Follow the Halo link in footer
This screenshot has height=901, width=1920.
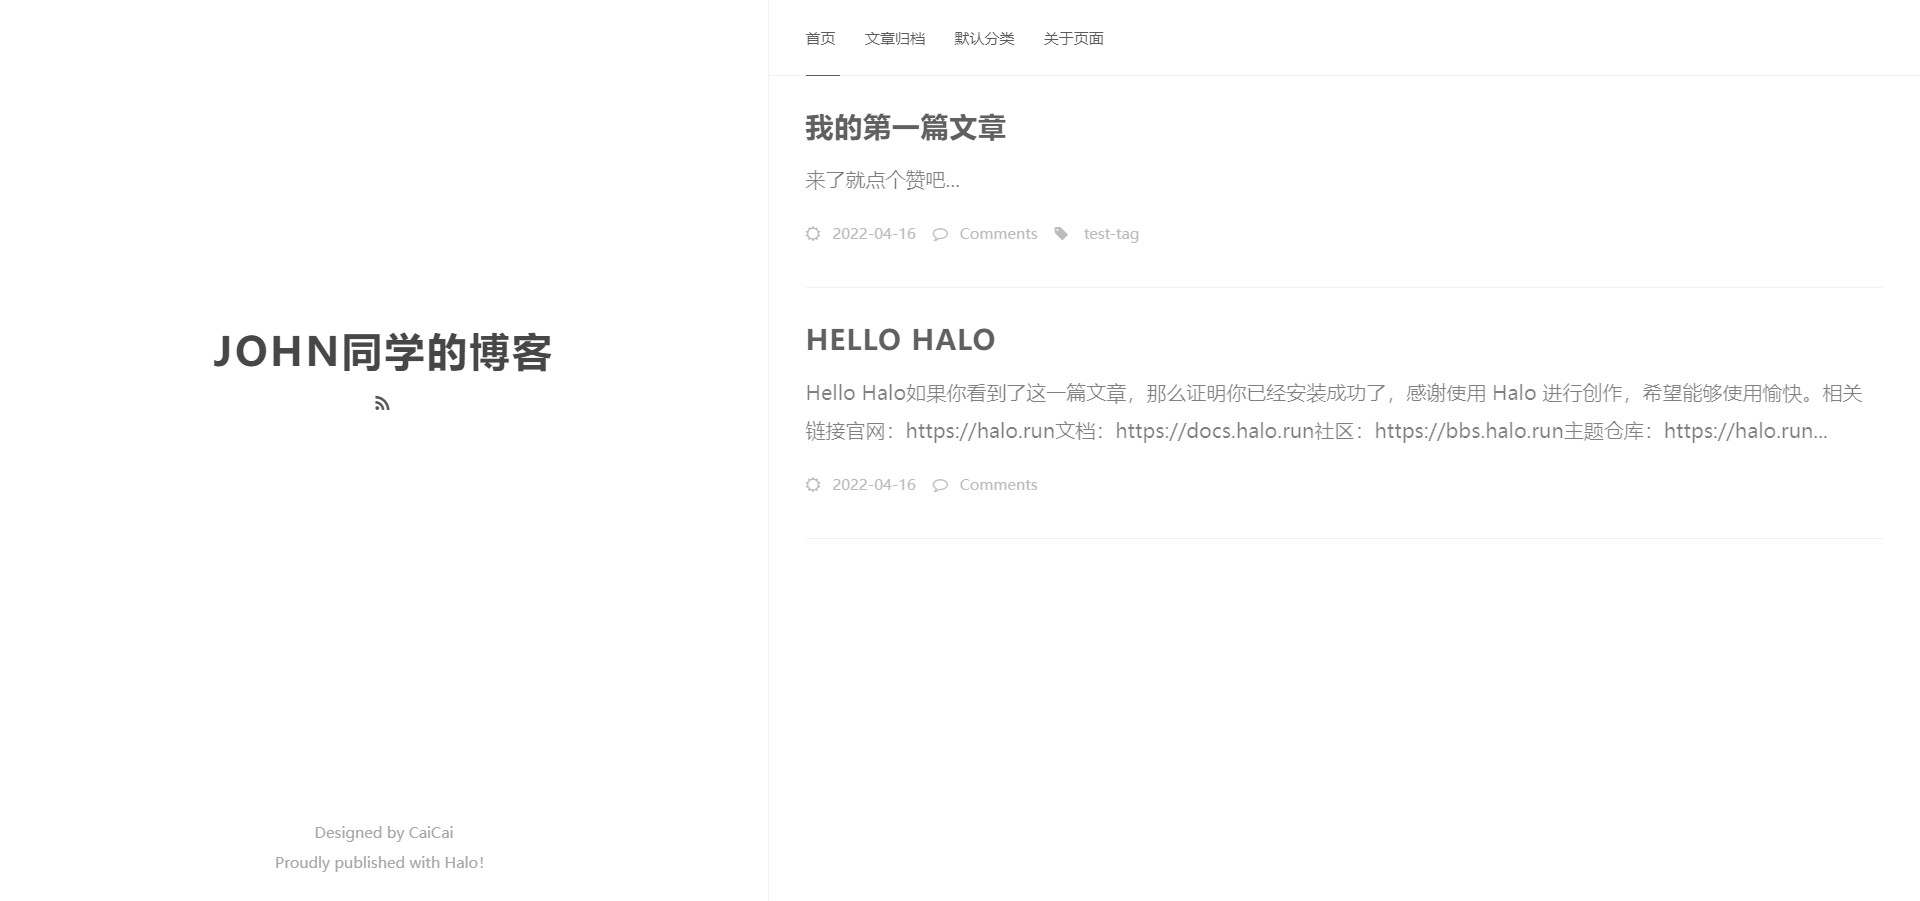tap(461, 862)
